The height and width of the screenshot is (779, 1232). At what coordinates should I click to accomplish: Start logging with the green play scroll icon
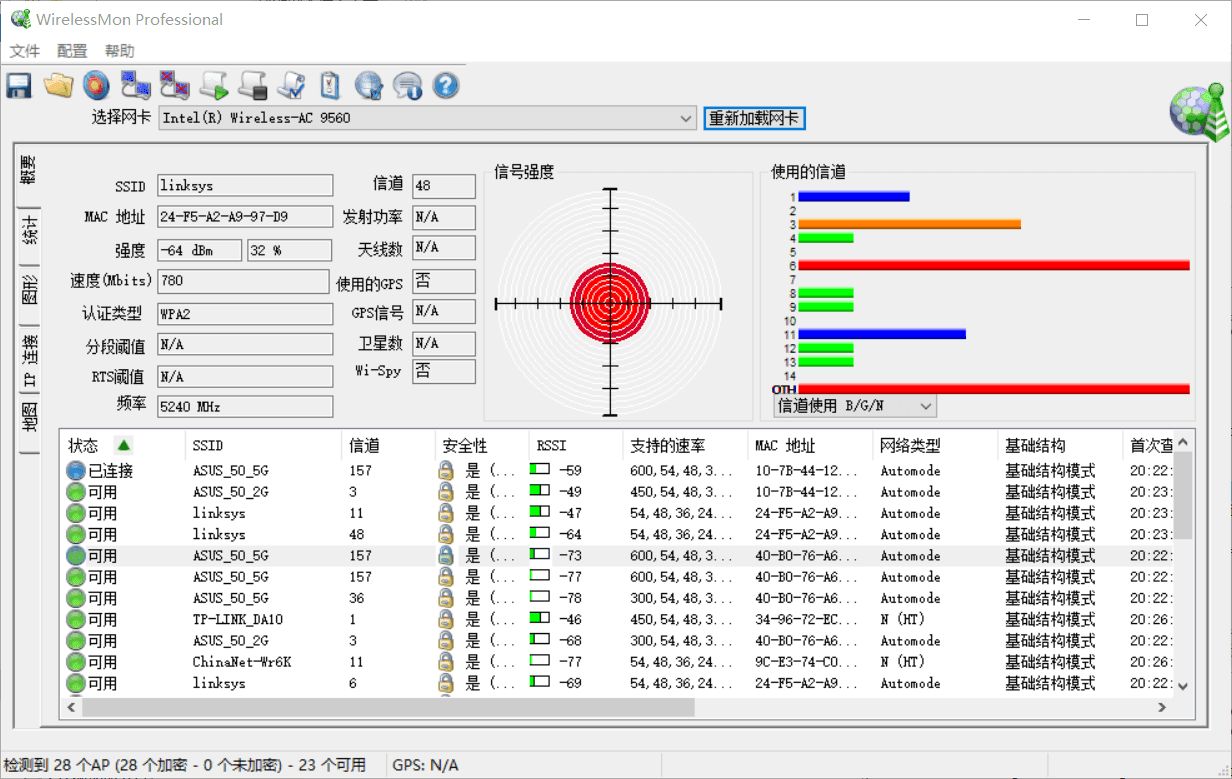click(213, 86)
